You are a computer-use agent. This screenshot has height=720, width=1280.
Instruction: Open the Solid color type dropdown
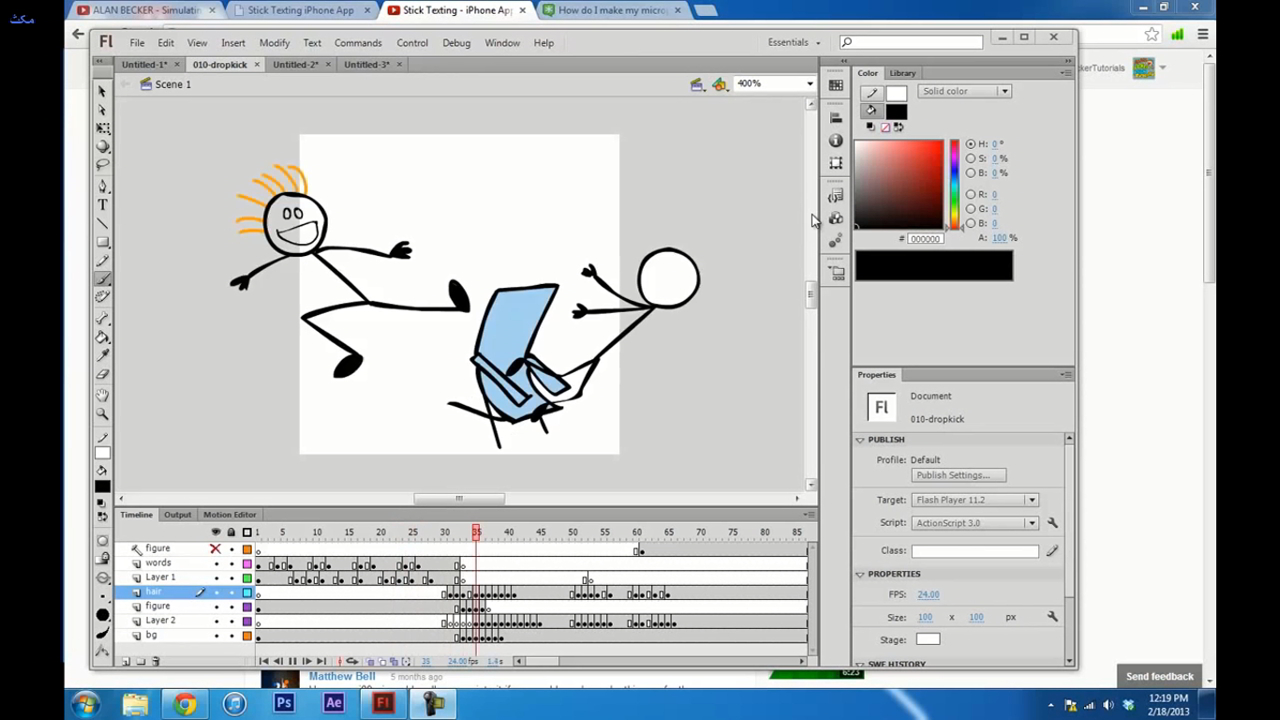[x=965, y=91]
